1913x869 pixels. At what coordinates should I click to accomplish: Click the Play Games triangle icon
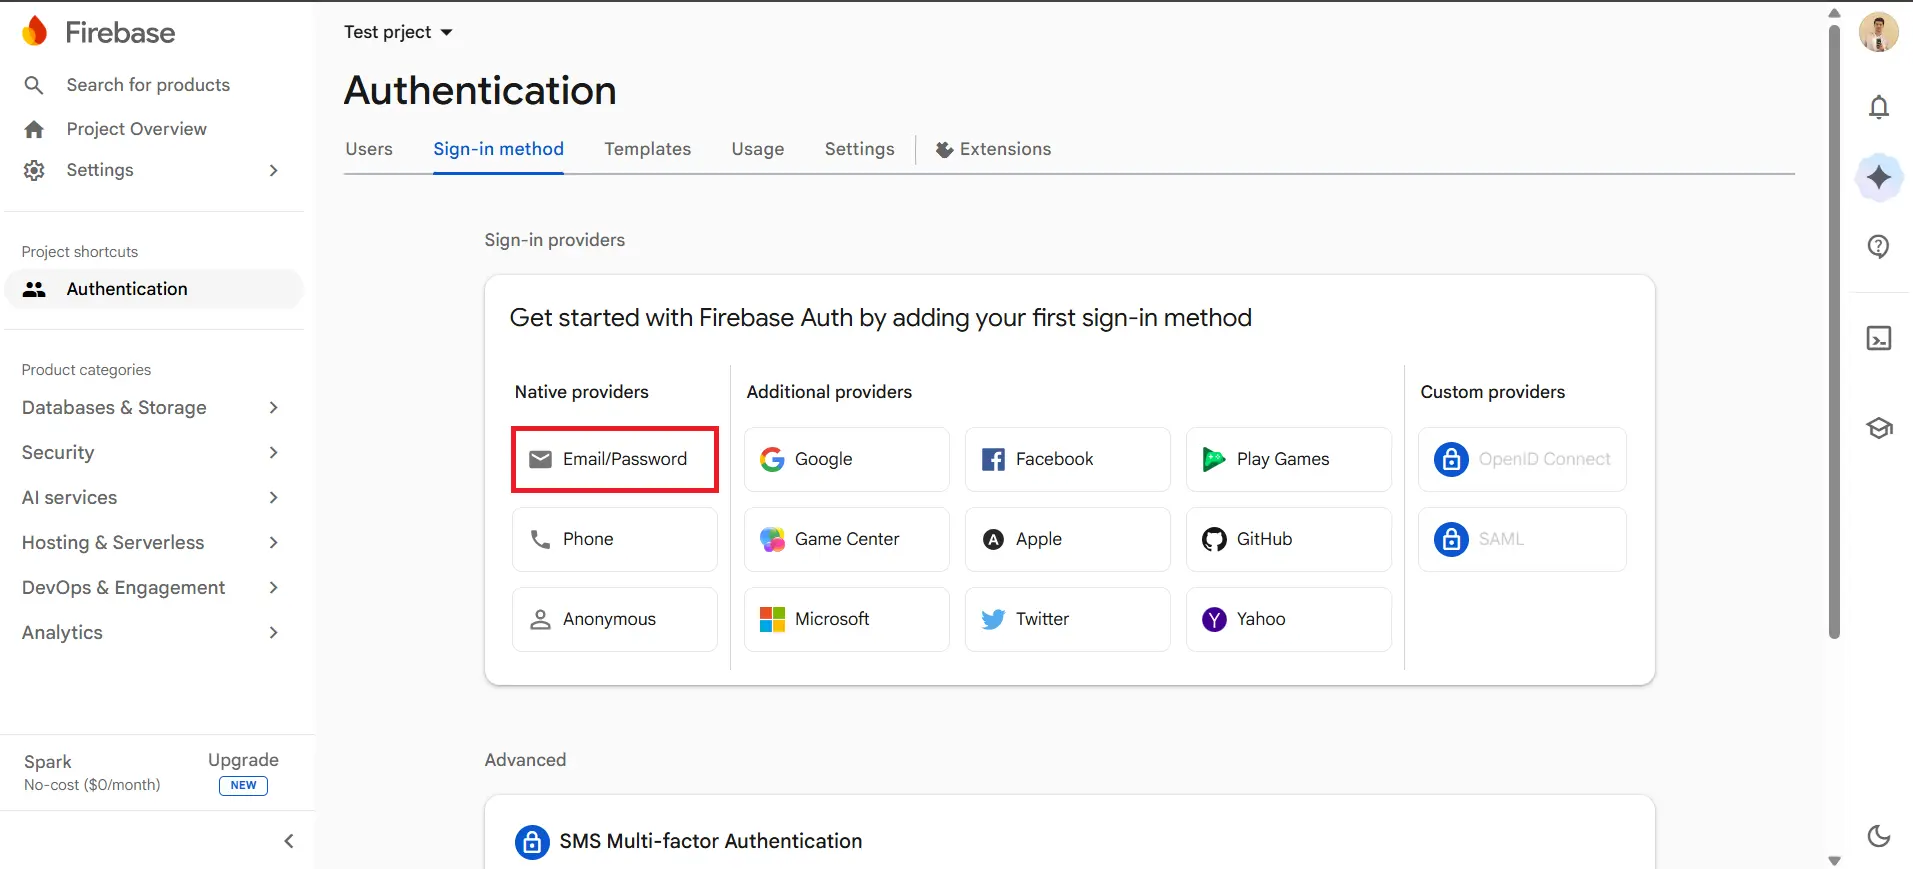click(1214, 459)
